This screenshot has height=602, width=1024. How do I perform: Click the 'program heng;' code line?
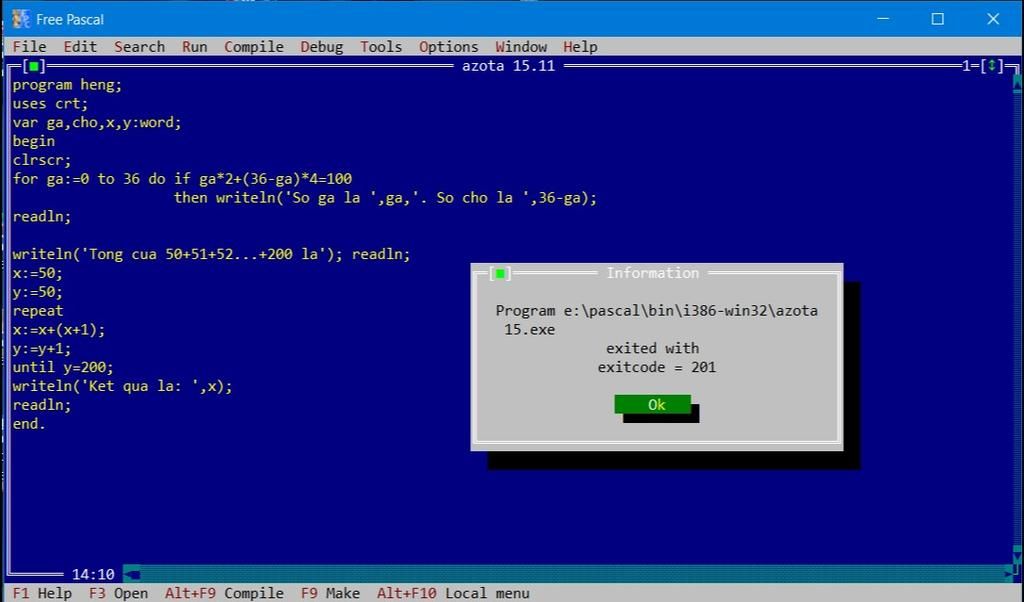click(x=67, y=85)
